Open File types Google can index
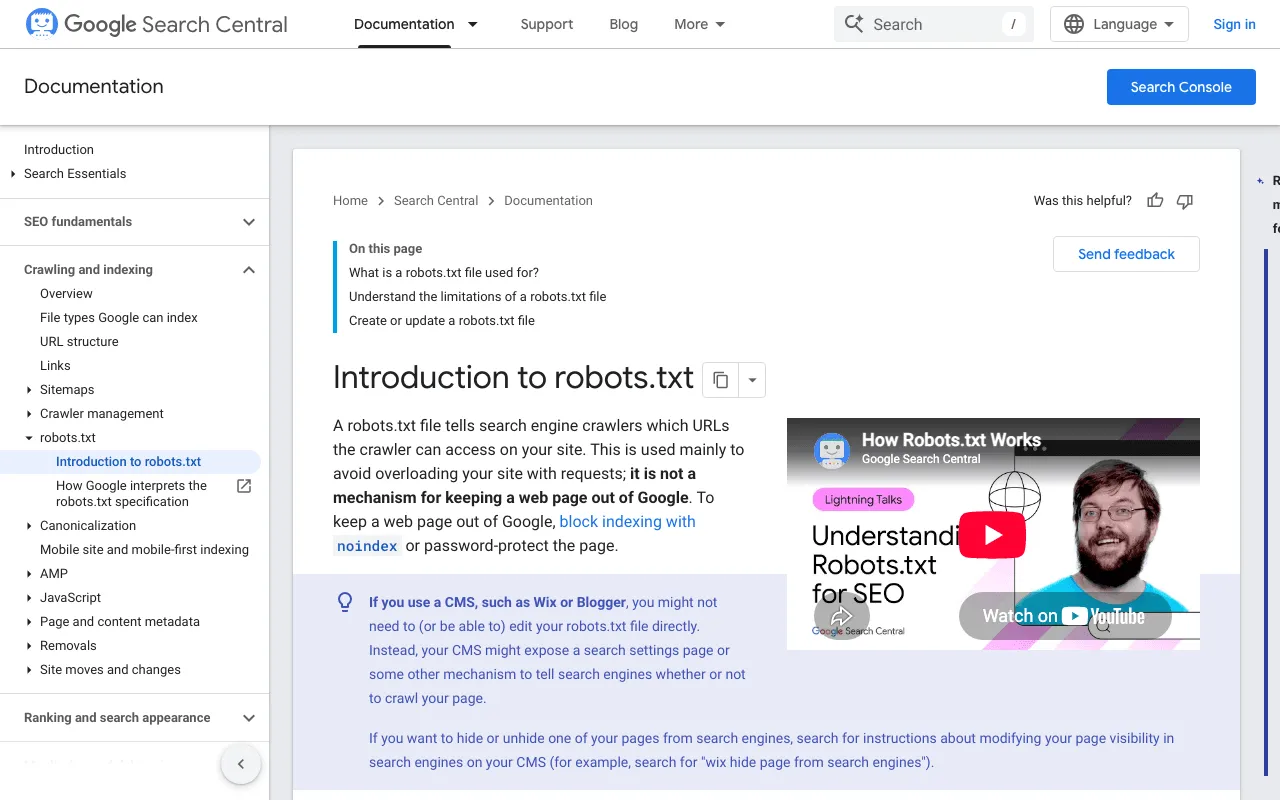The image size is (1280, 800). [119, 318]
